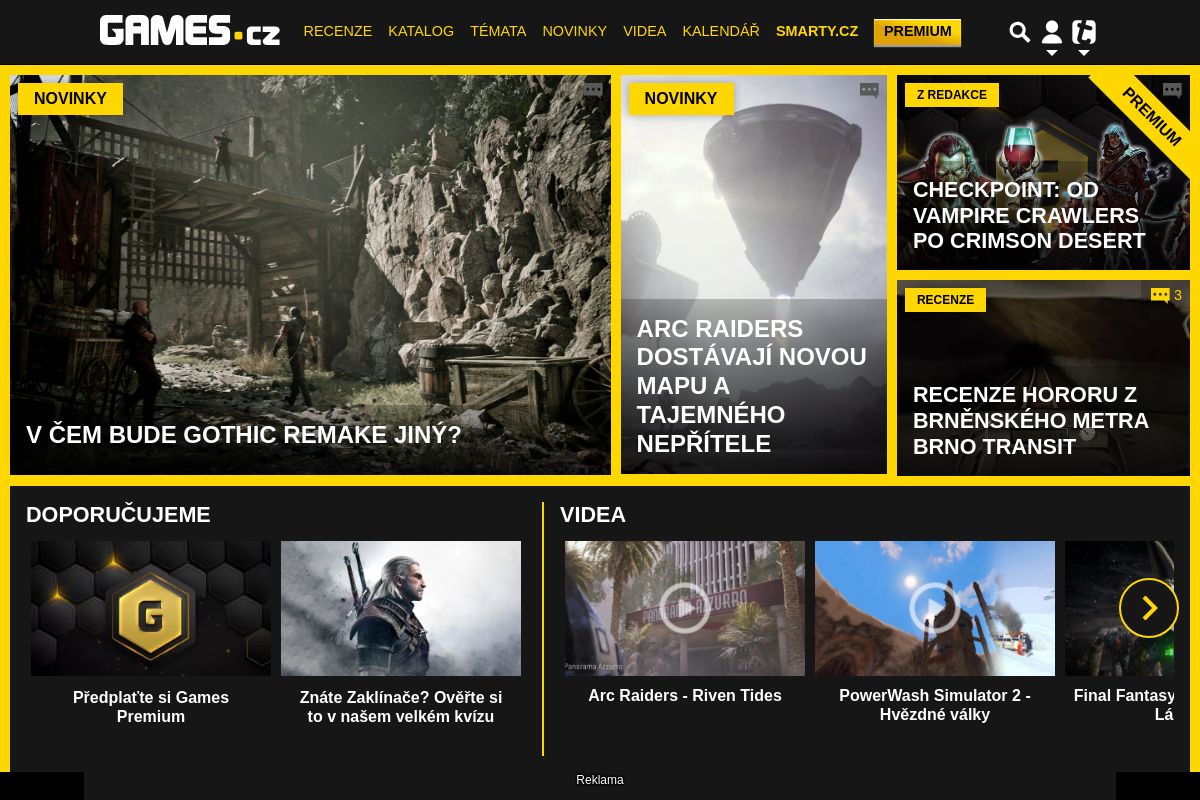Click the user account icon

pos(1051,32)
